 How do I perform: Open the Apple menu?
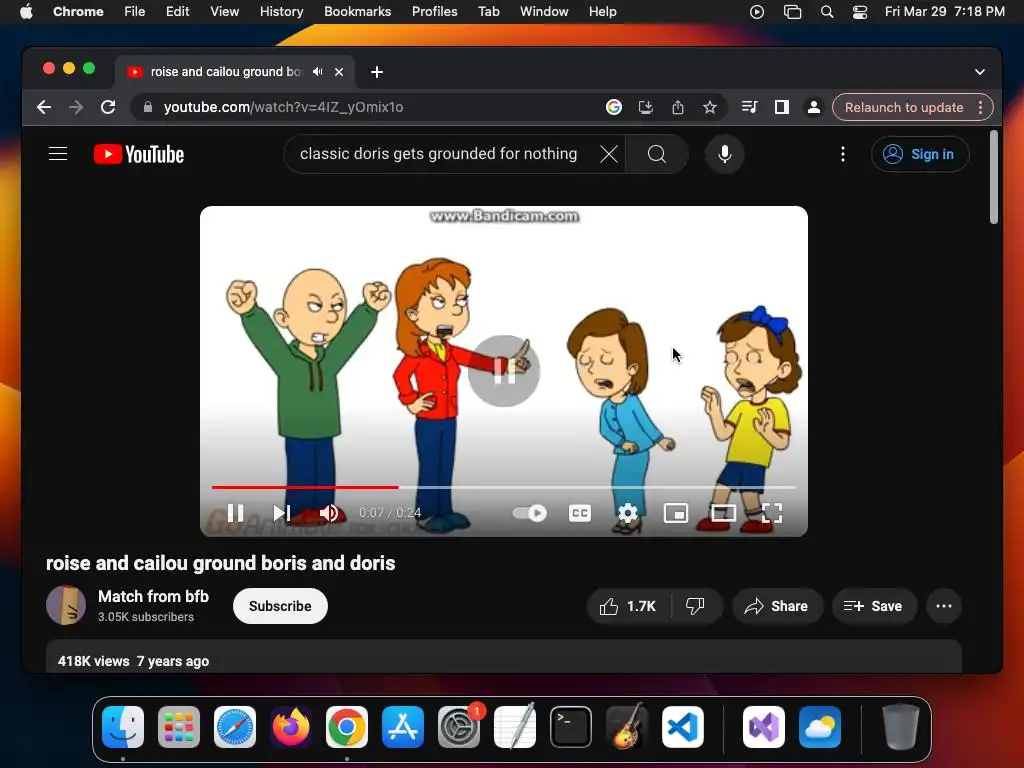[x=26, y=12]
